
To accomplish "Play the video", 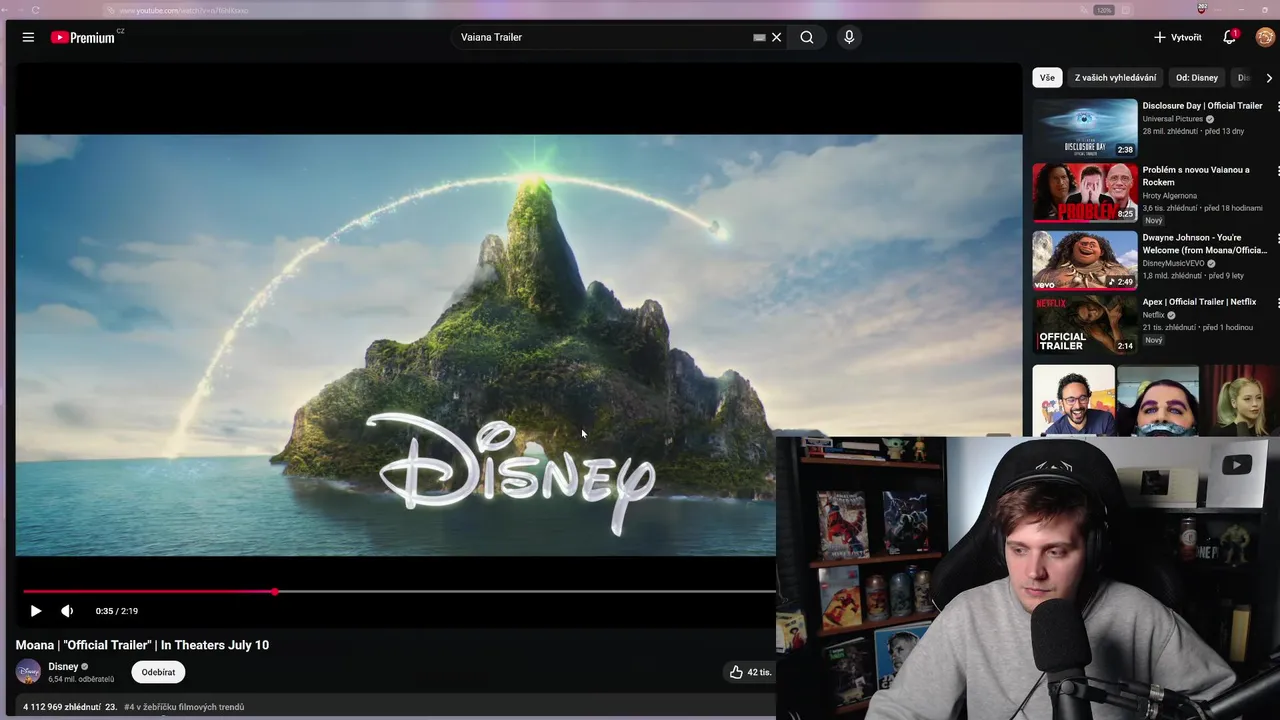I will [36, 611].
